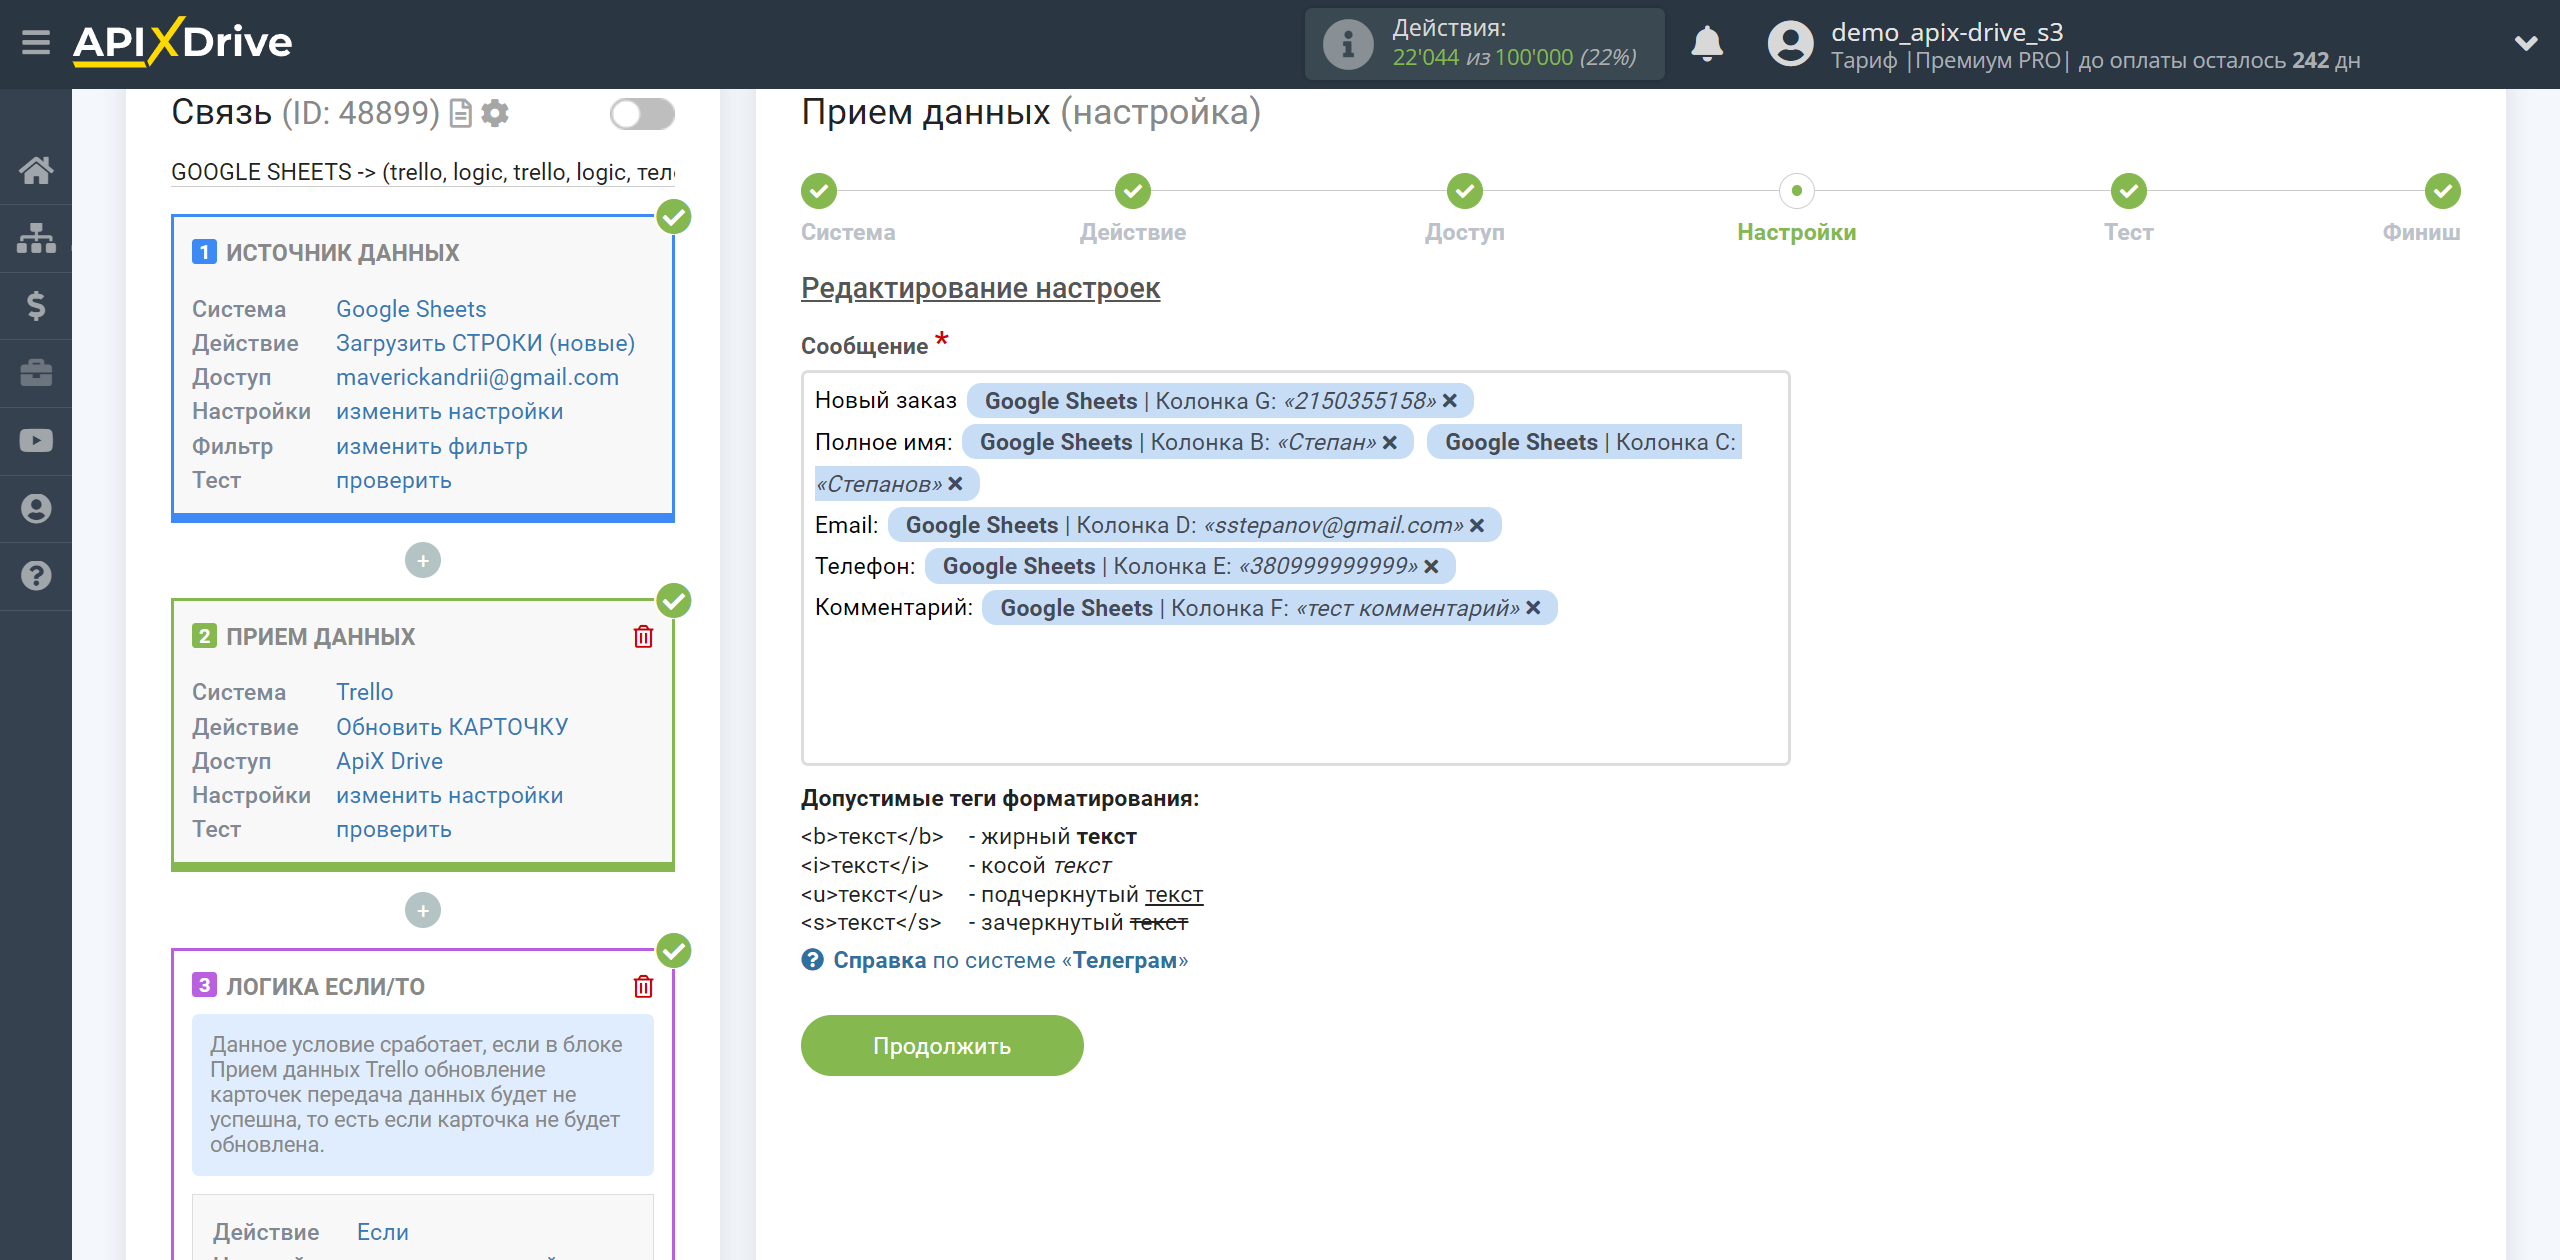Click Продолжить button
The height and width of the screenshot is (1260, 2560).
point(942,1046)
